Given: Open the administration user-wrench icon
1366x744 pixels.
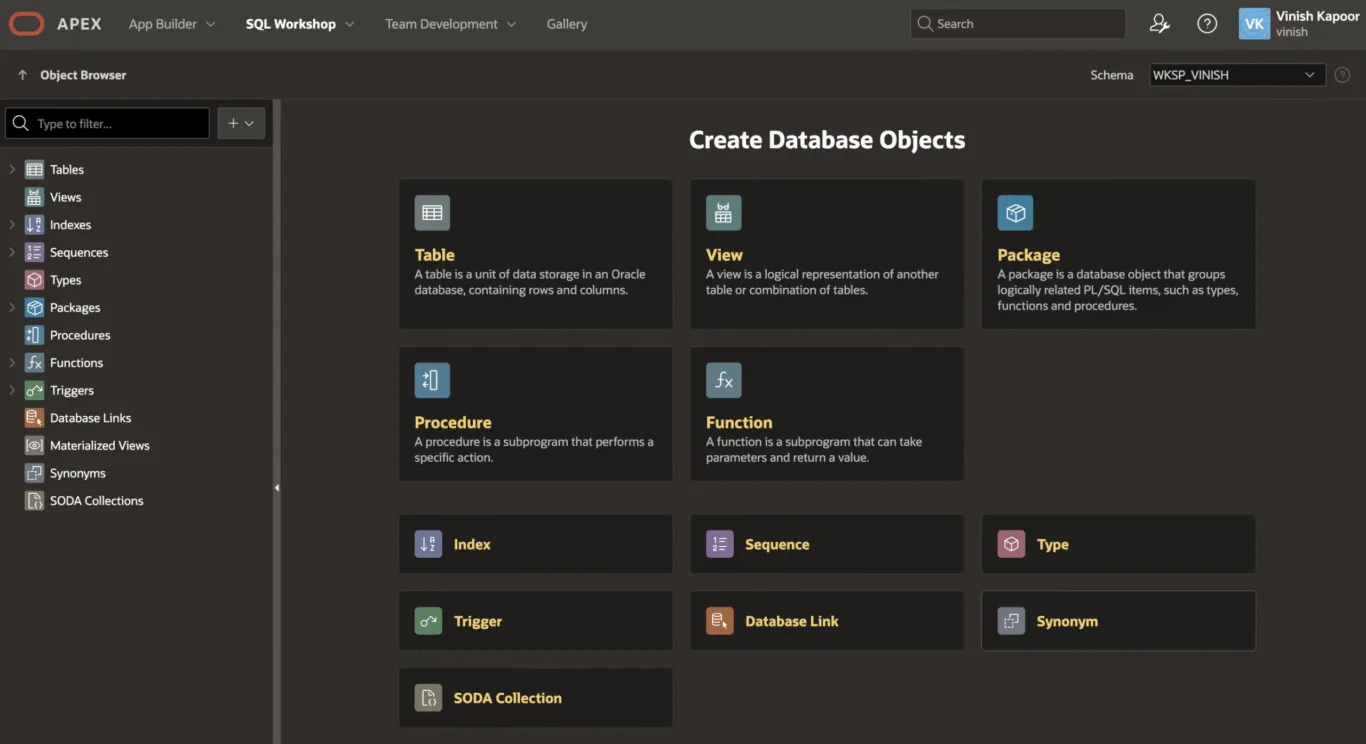Looking at the screenshot, I should tap(1160, 24).
